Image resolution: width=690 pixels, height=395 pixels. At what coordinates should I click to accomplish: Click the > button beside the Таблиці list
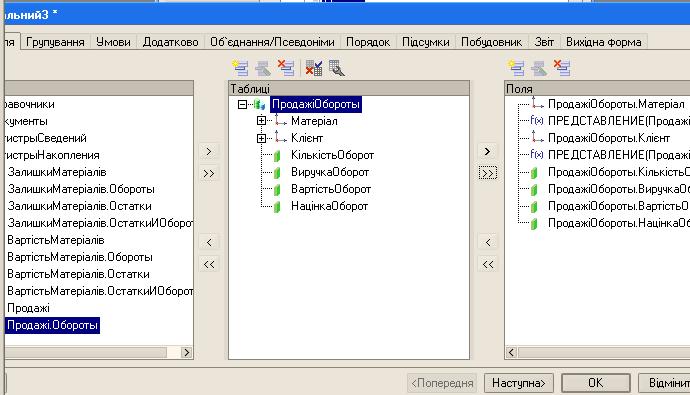(x=209, y=151)
